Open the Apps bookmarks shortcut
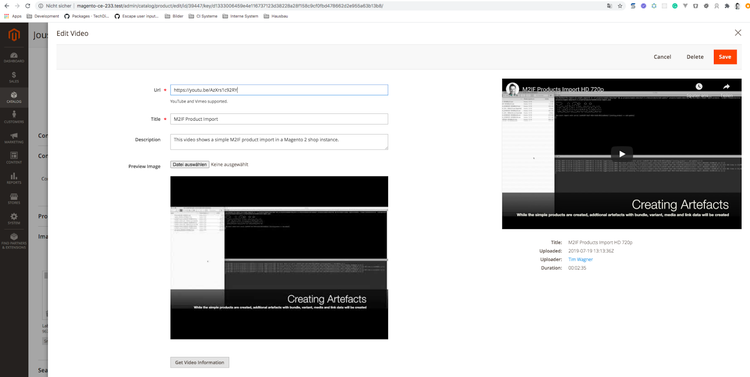Screen dimensions: 750x377 click(13, 16)
